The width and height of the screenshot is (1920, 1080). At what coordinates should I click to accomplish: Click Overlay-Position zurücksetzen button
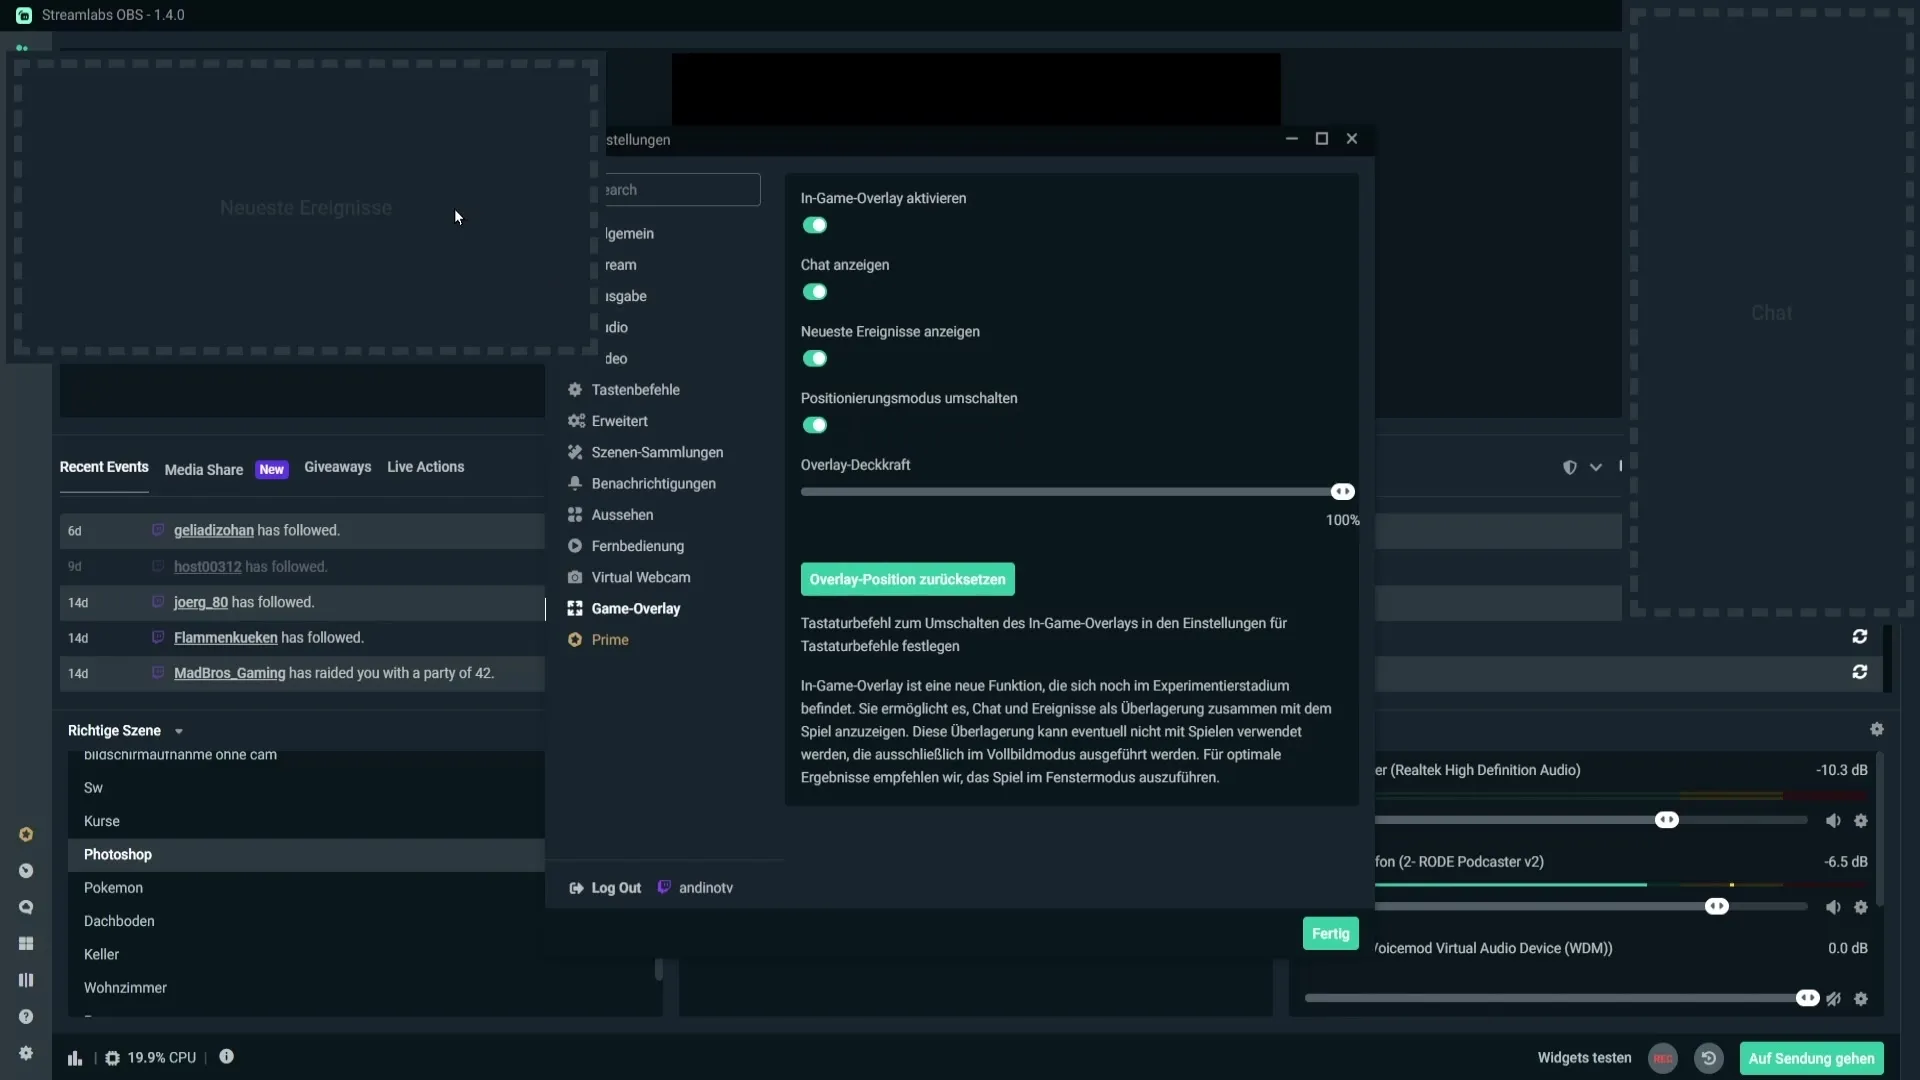pyautogui.click(x=907, y=579)
